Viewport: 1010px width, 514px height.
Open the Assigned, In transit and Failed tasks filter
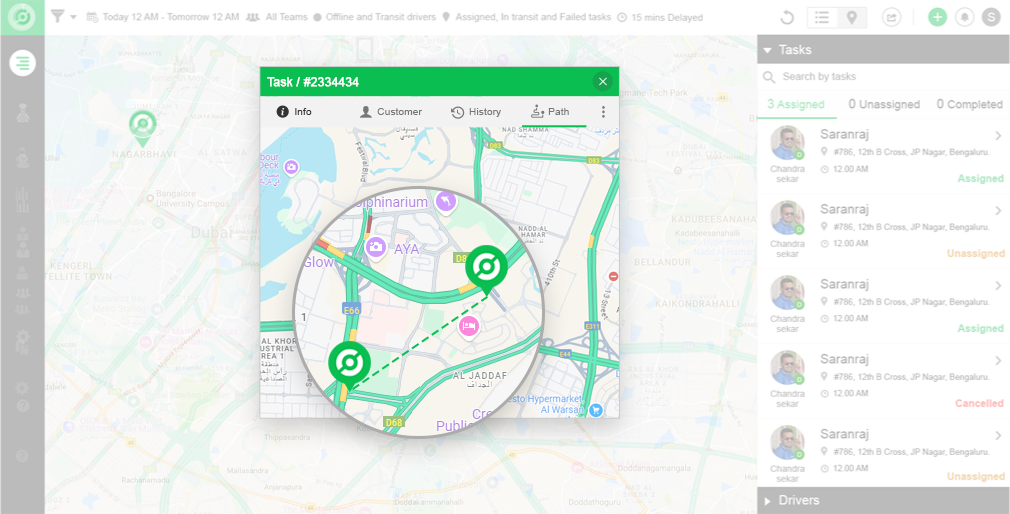coord(526,17)
